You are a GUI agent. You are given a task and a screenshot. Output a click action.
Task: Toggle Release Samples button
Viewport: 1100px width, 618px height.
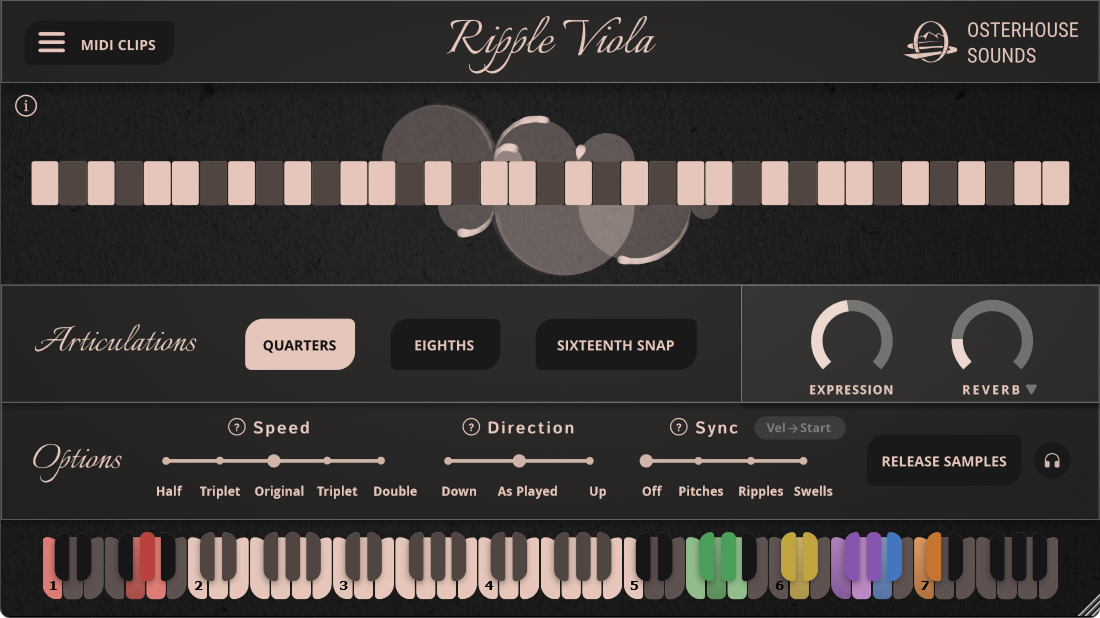[x=944, y=461]
